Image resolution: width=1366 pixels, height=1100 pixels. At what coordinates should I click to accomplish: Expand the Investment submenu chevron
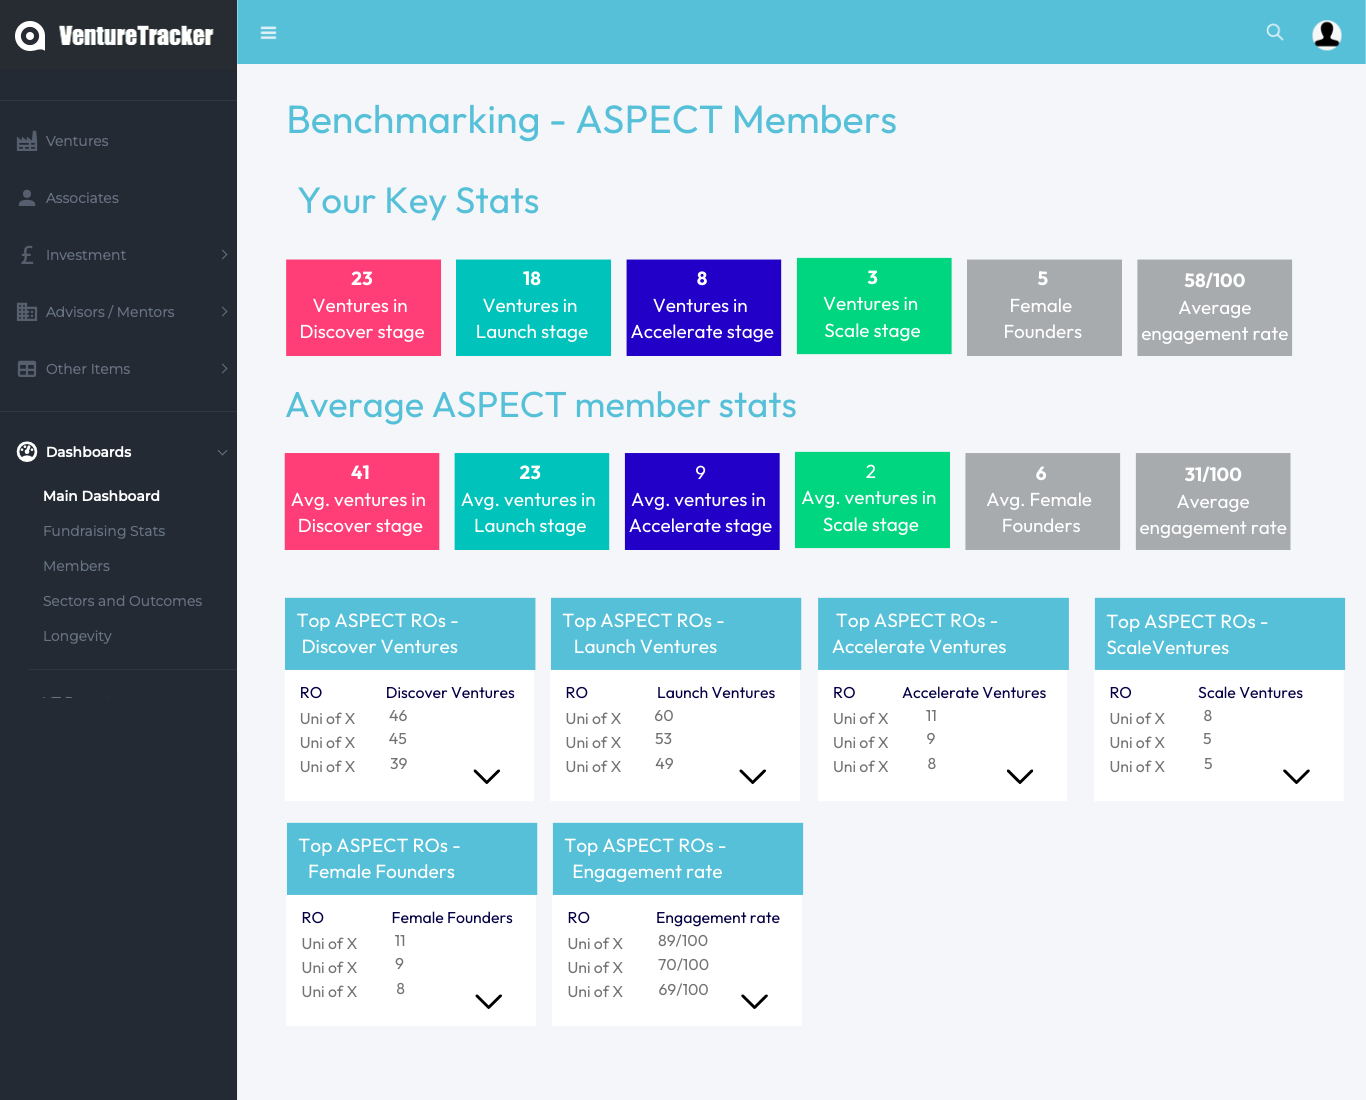(x=224, y=255)
